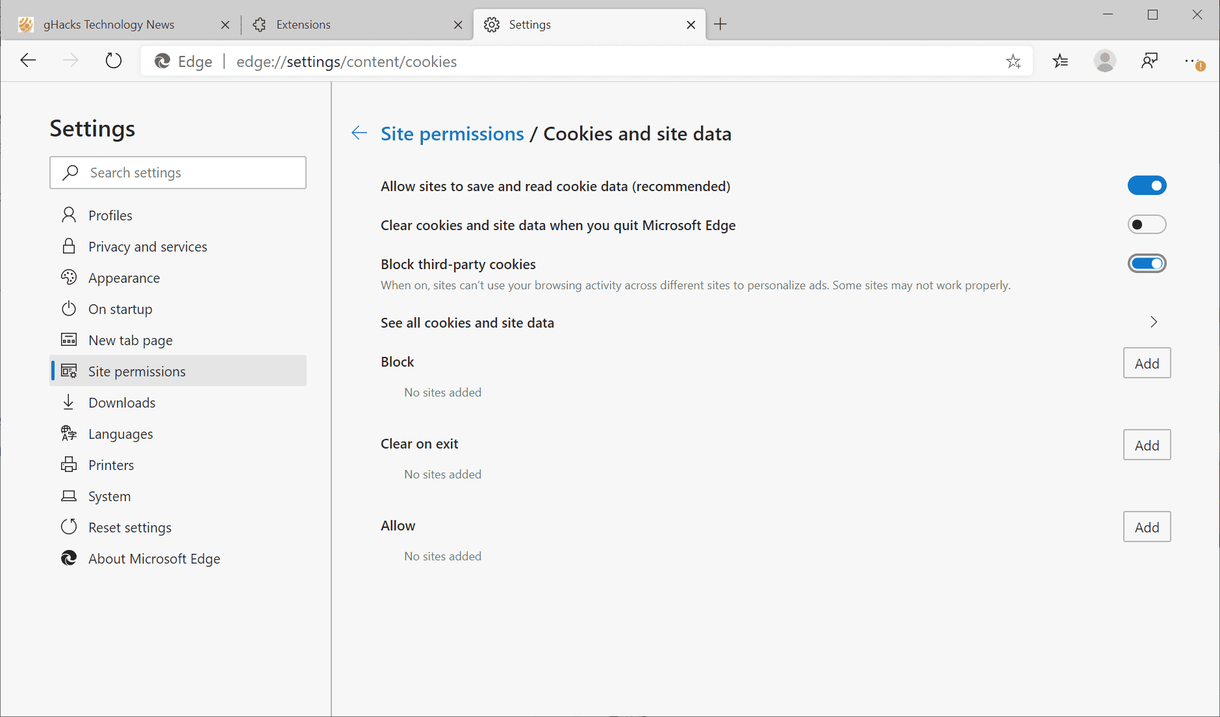Viewport: 1220px width, 717px height.
Task: Click the Site permissions breadcrumb link
Action: click(452, 133)
